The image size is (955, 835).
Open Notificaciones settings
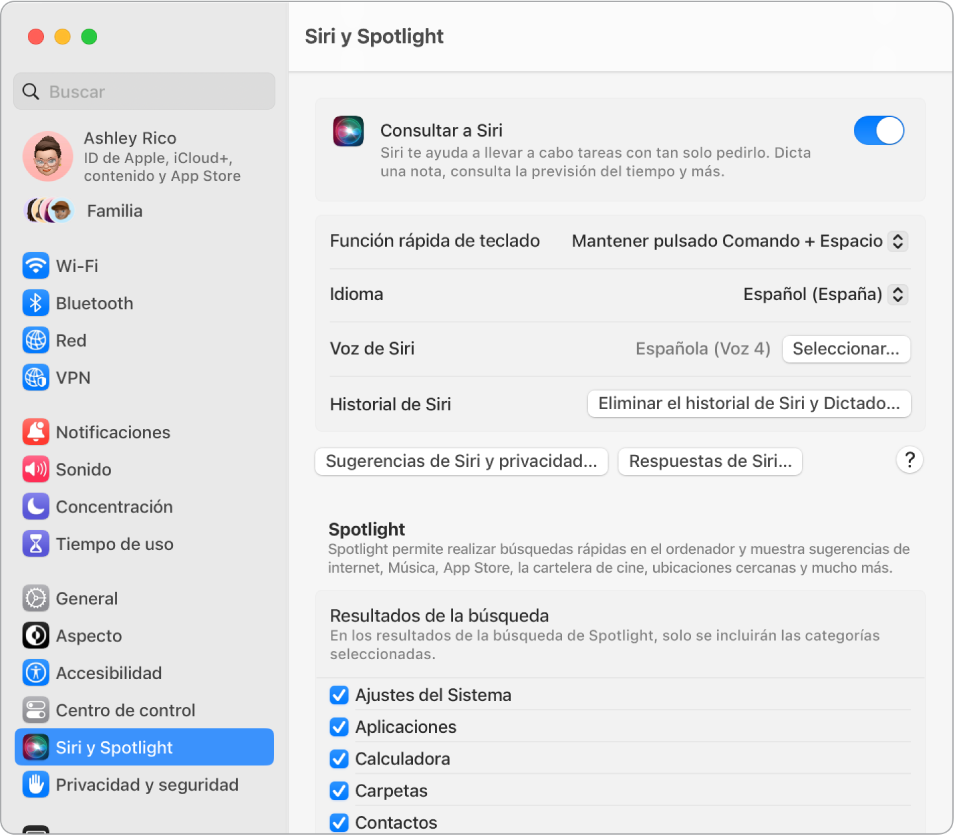click(110, 432)
